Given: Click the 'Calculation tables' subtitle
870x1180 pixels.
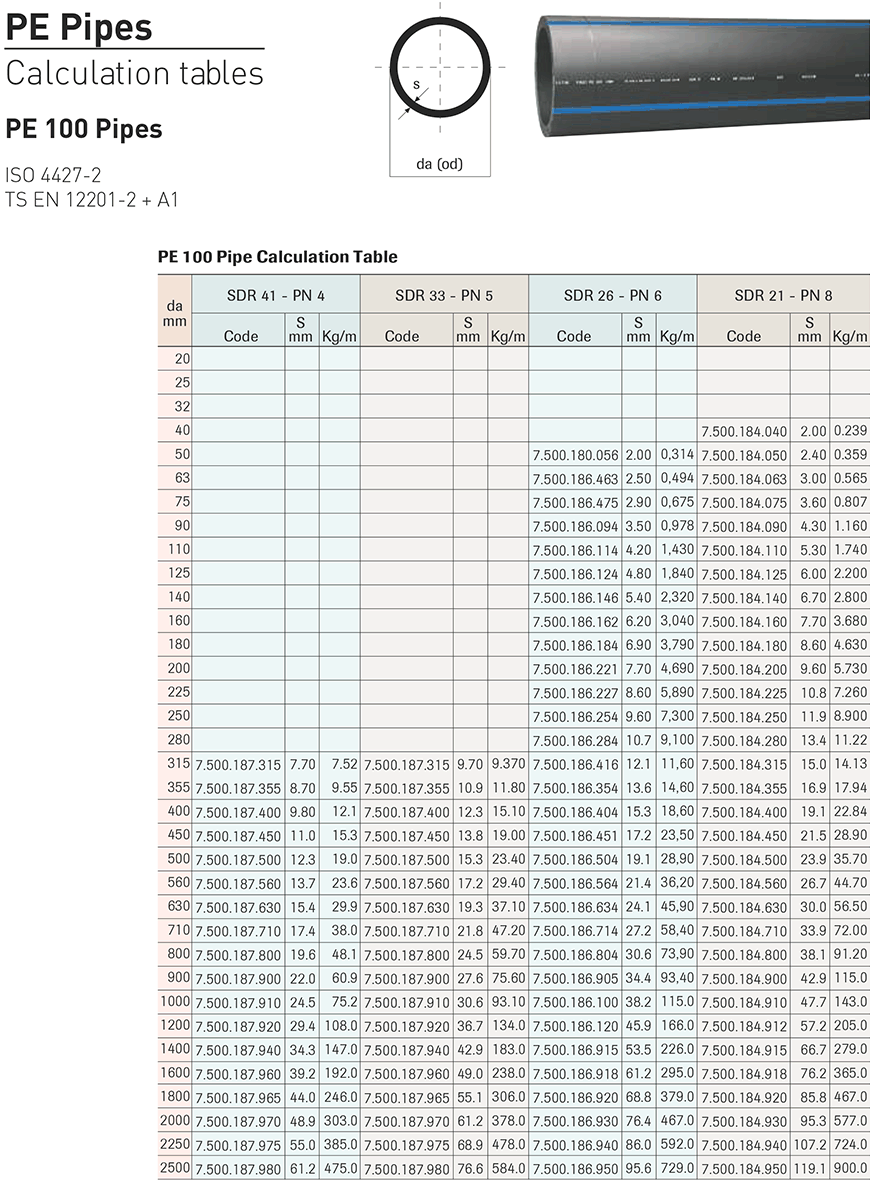Looking at the screenshot, I should [x=134, y=73].
